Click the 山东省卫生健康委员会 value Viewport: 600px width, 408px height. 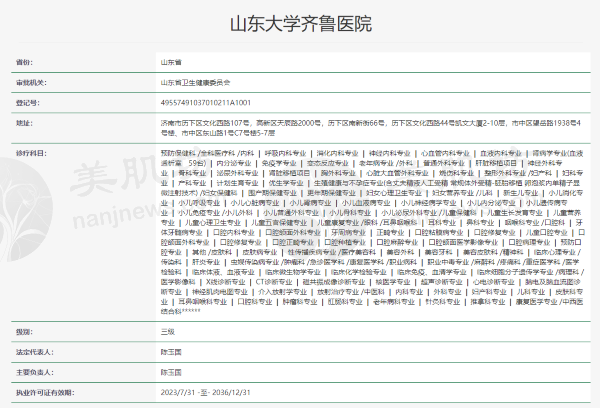click(x=195, y=83)
